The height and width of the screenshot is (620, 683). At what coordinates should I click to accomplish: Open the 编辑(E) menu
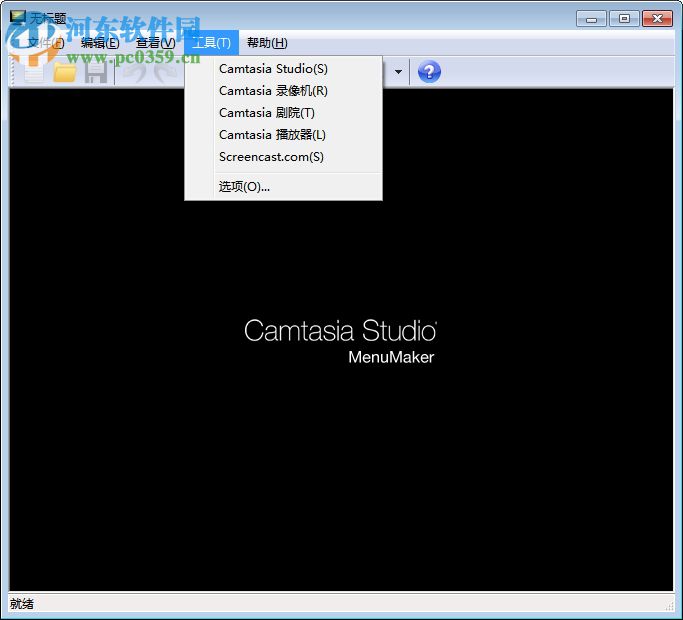[x=100, y=43]
